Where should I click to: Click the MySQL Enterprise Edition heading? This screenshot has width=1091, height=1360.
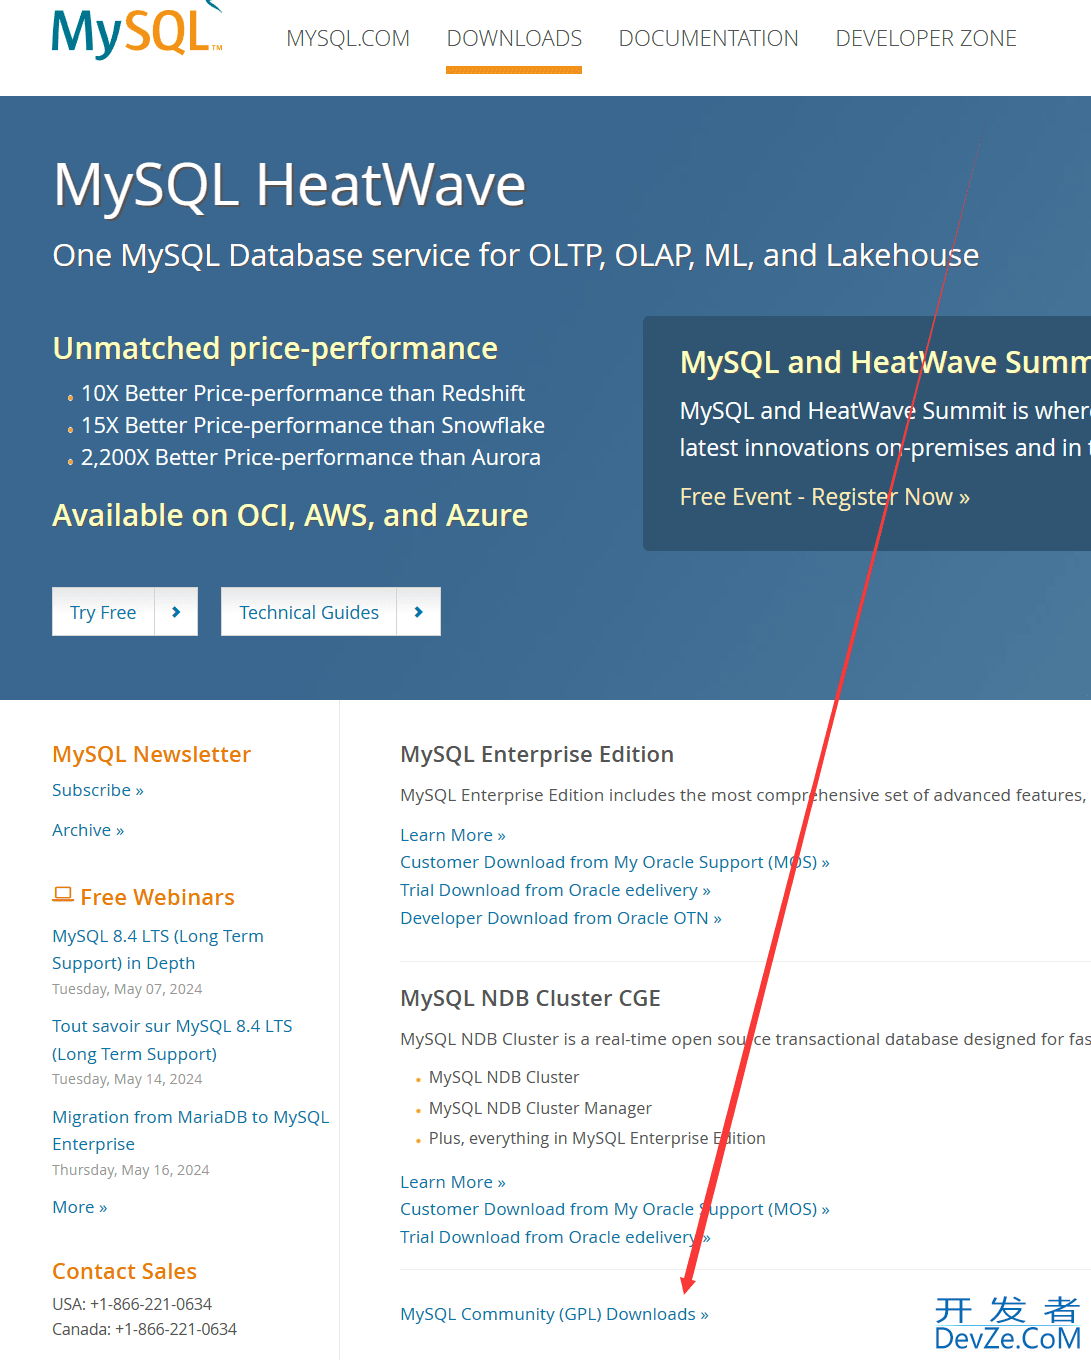click(x=537, y=754)
